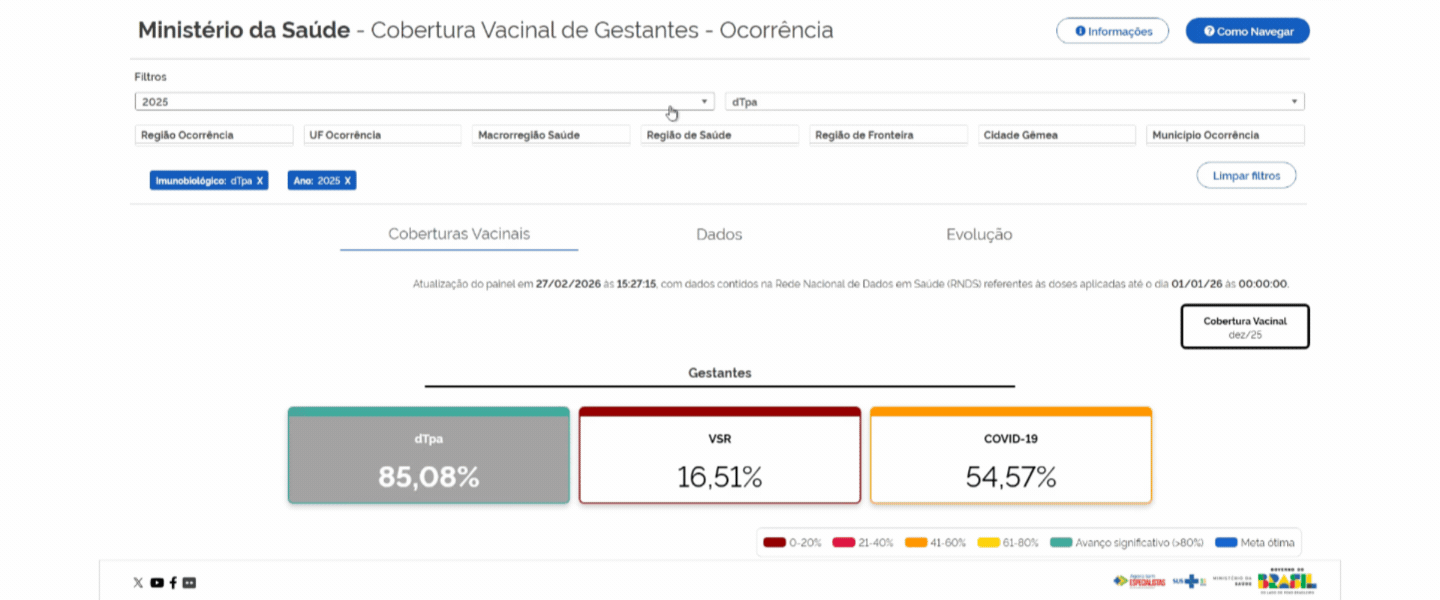Click the SUS logo in footer

(x=1190, y=581)
